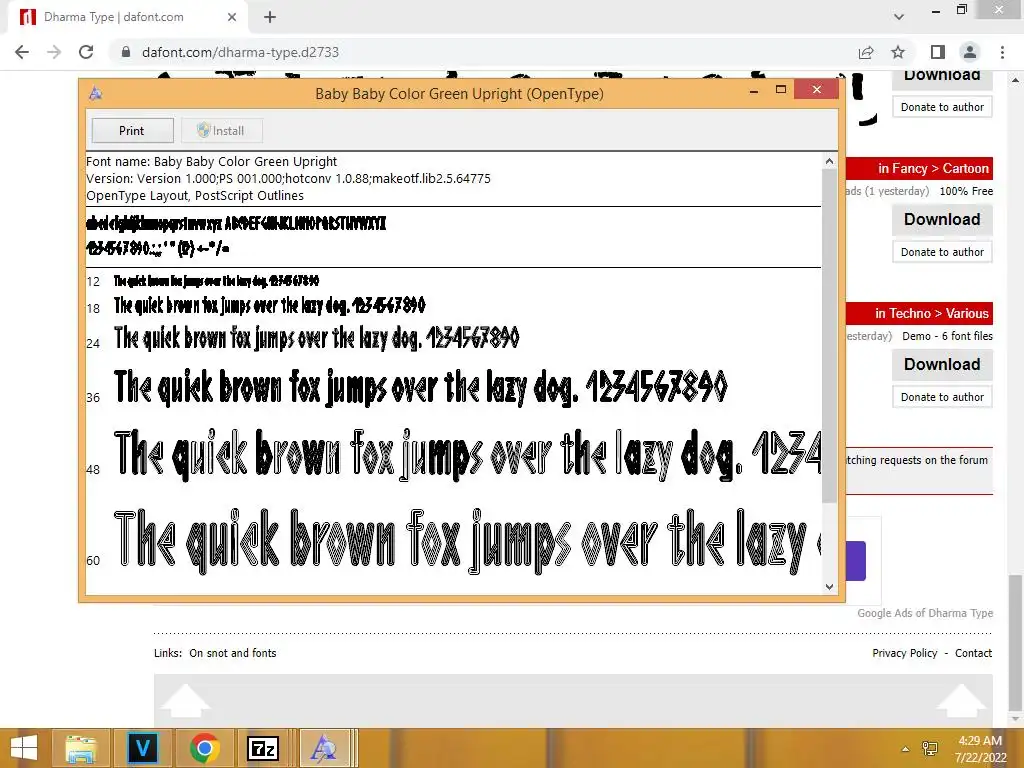Click the right up-arrow back-to-top icon
This screenshot has width=1024, height=768.
[961, 700]
